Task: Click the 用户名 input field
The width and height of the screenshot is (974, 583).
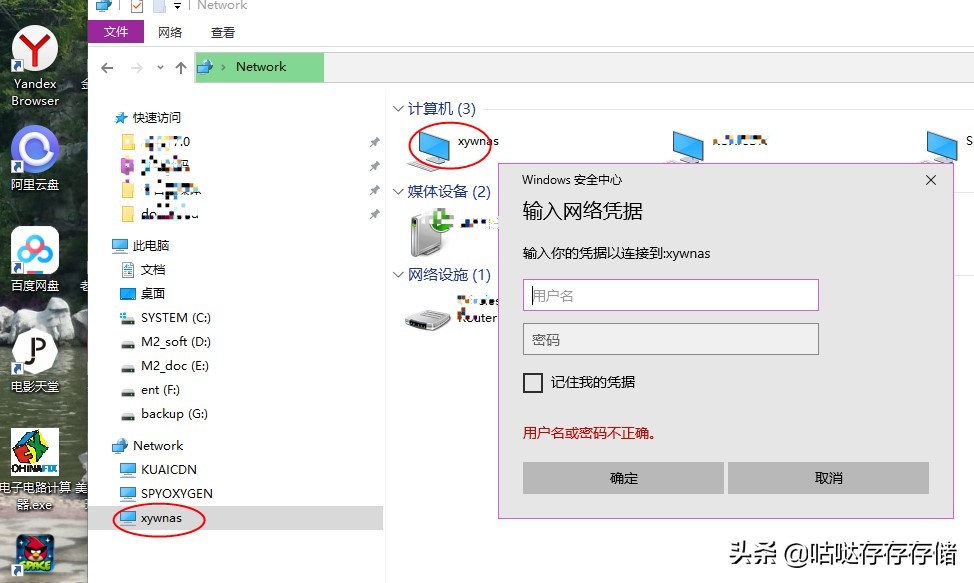Action: click(x=670, y=294)
